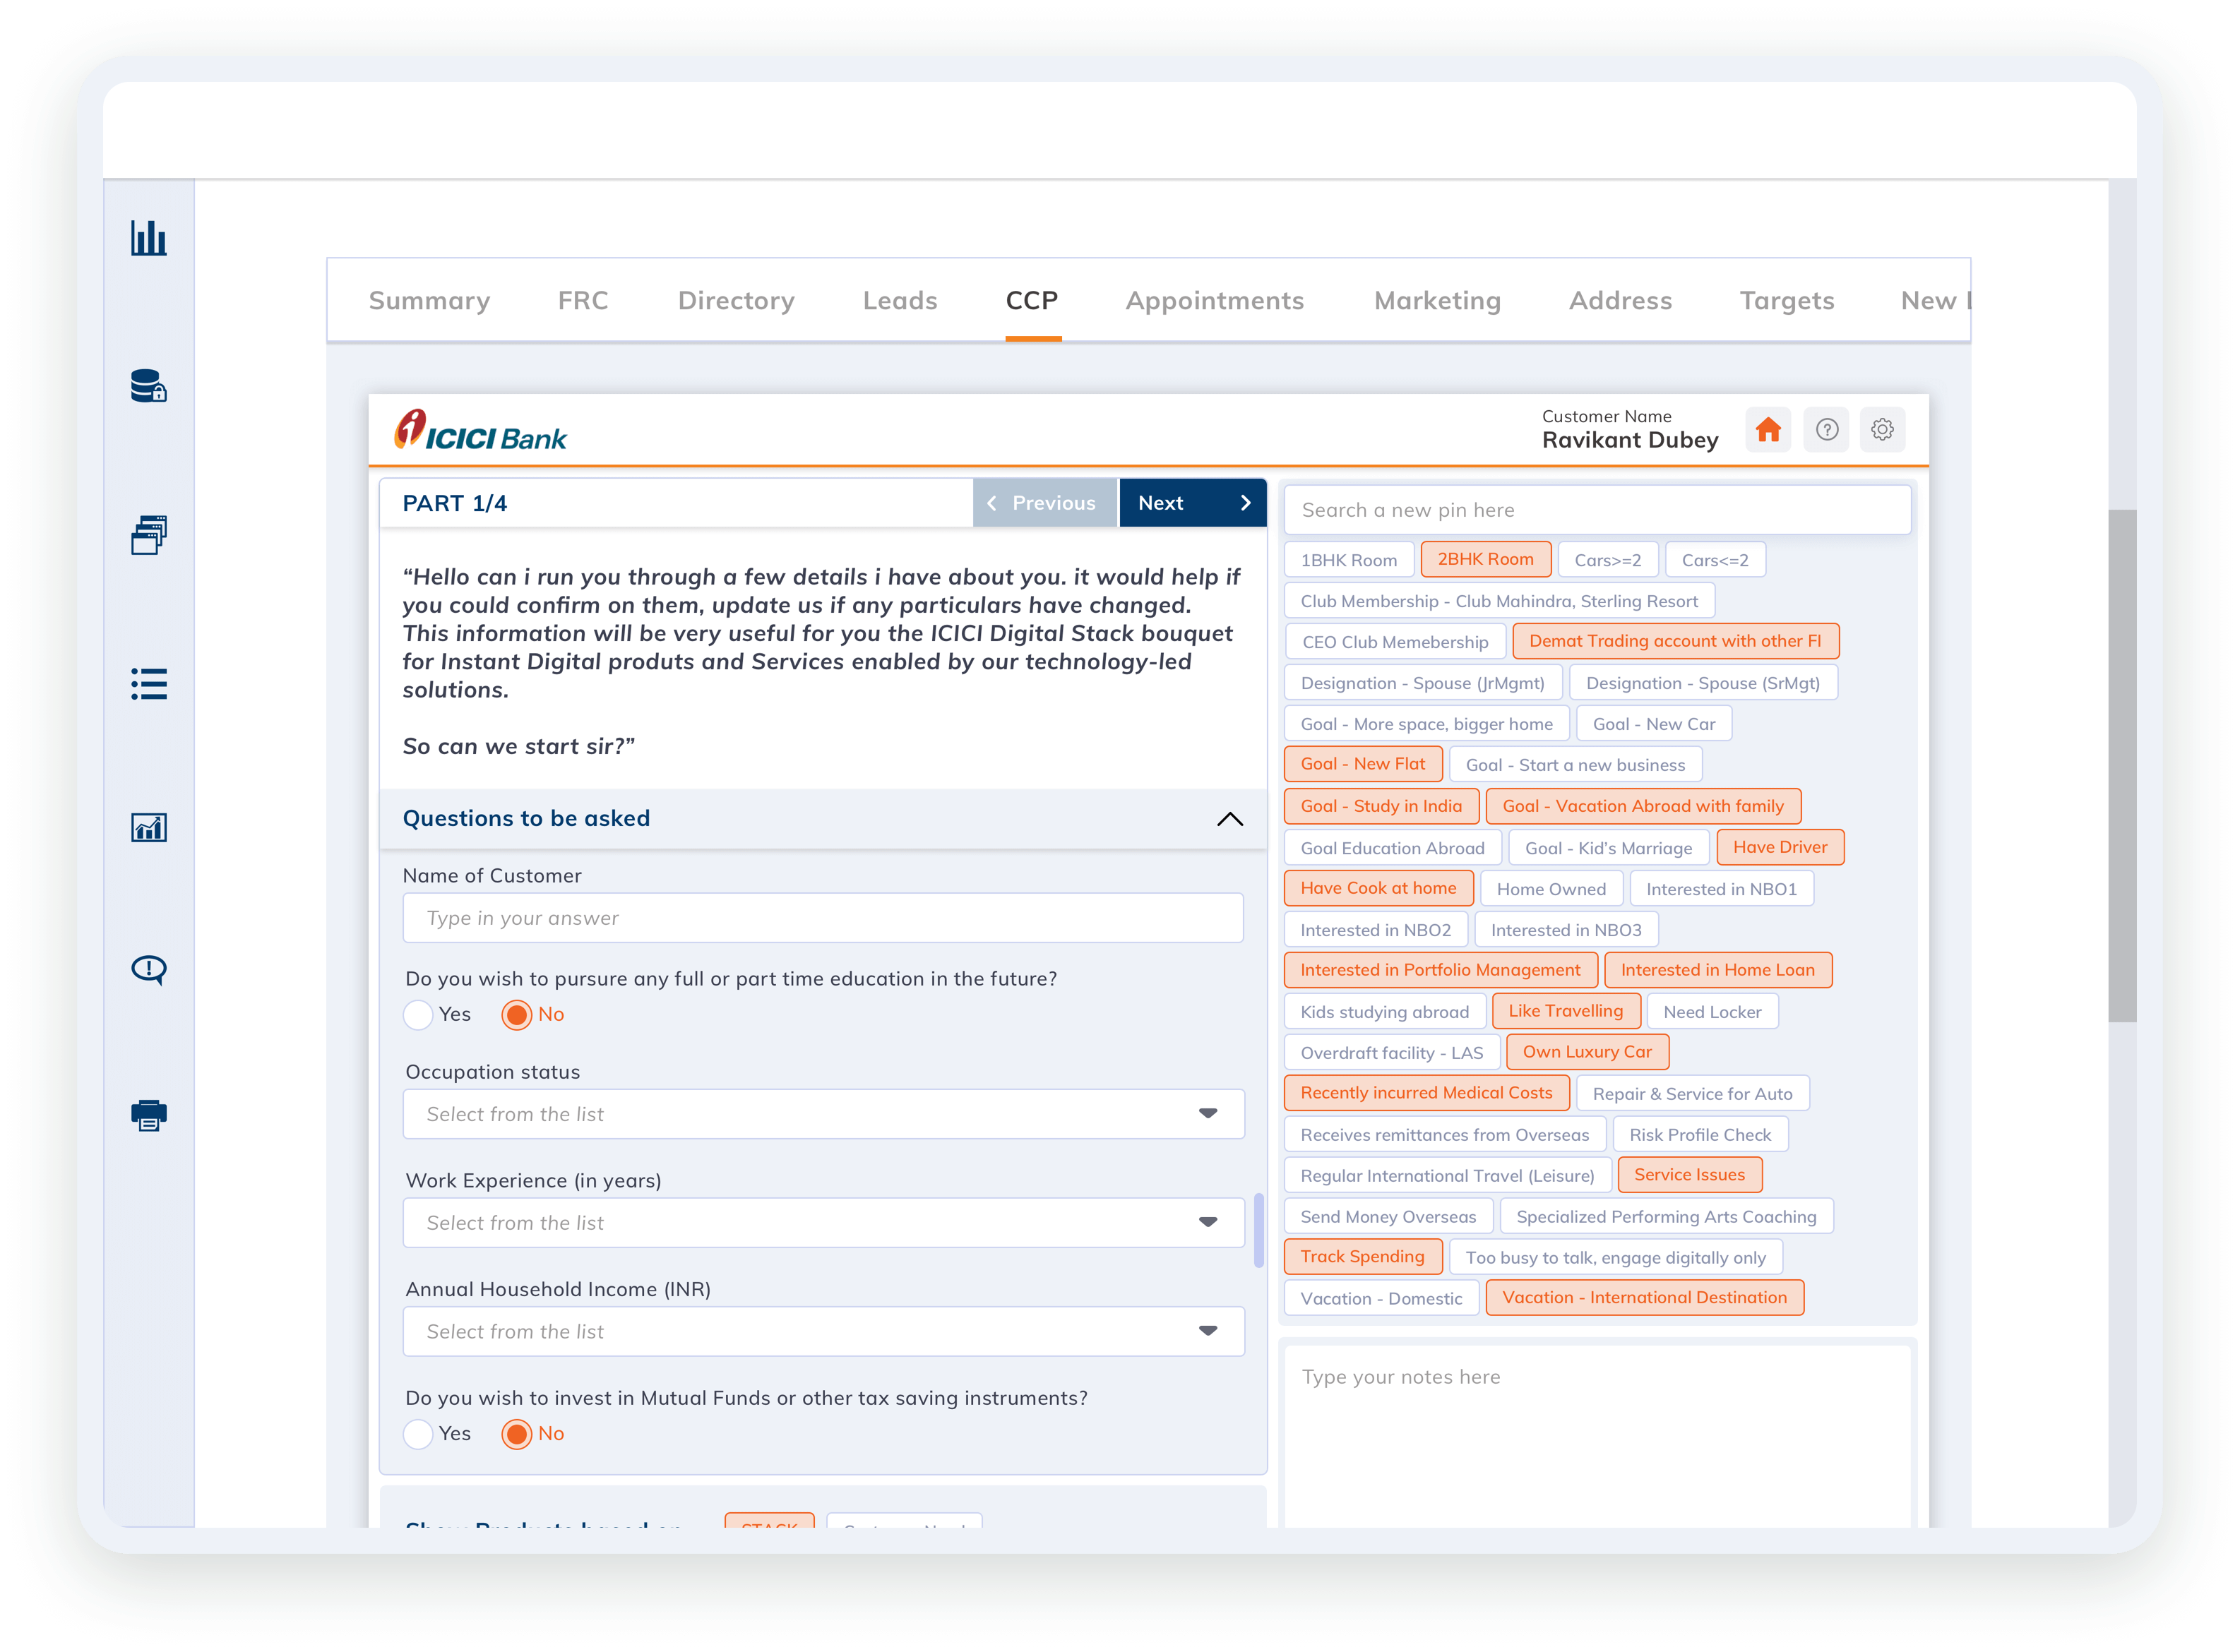Select No for future education question
Screen dimensions: 2240x1652
516,1015
